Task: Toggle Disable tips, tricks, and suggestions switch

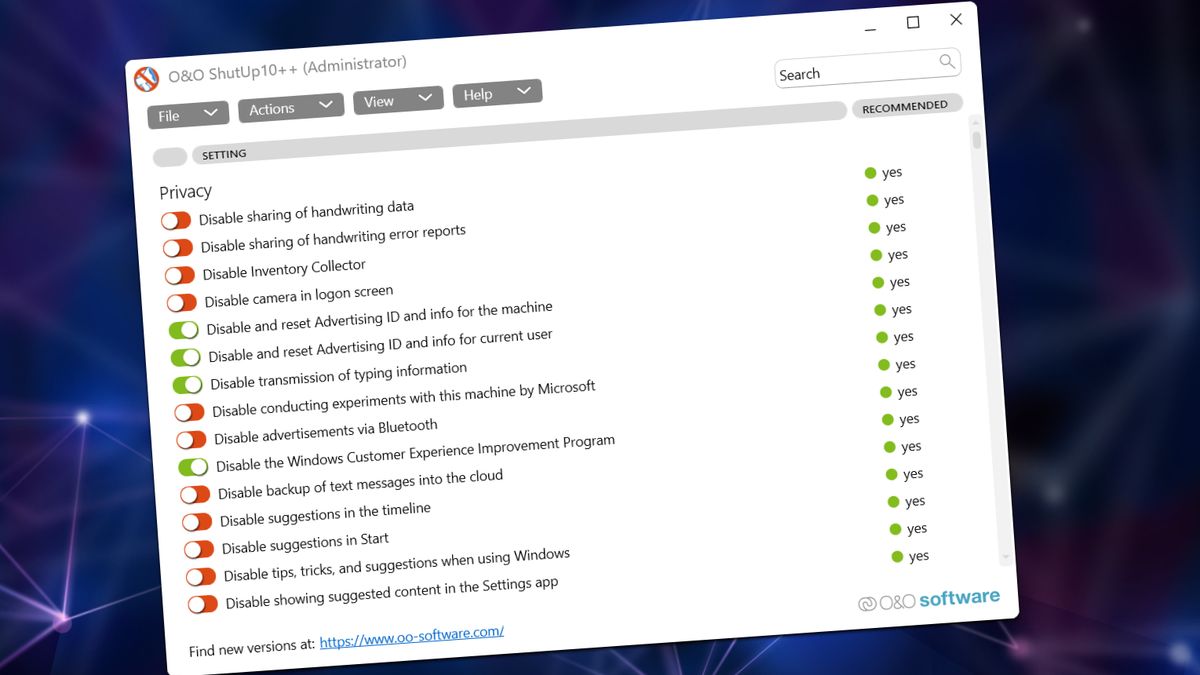Action: [x=201, y=577]
